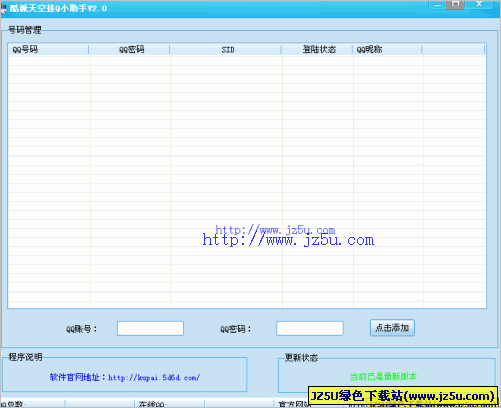Click the 更新状态 group label
Image resolution: width=501 pixels, height=408 pixels.
tap(301, 358)
